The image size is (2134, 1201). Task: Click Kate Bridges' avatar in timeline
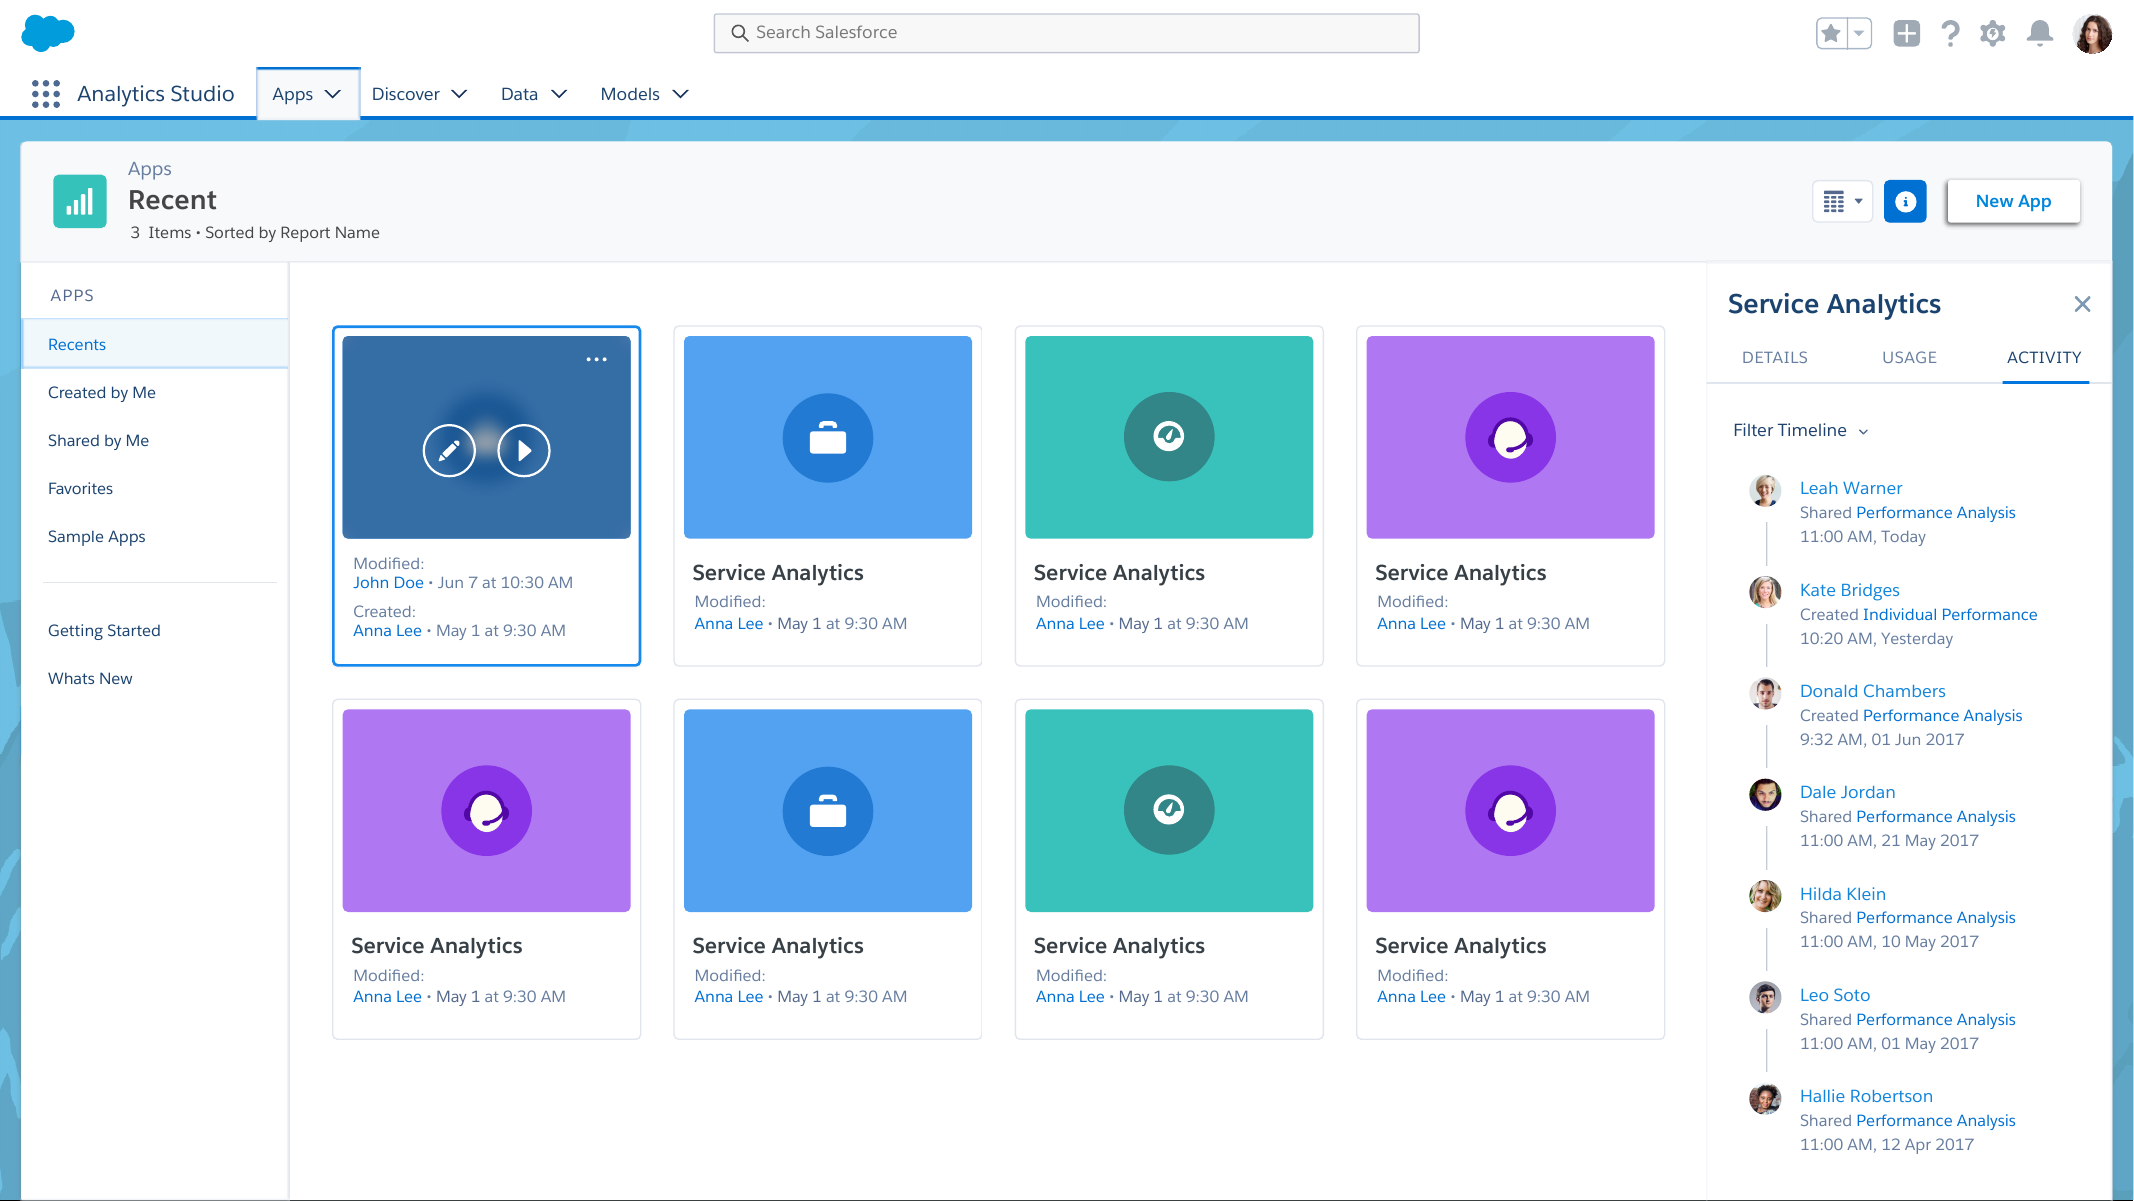[x=1765, y=592]
